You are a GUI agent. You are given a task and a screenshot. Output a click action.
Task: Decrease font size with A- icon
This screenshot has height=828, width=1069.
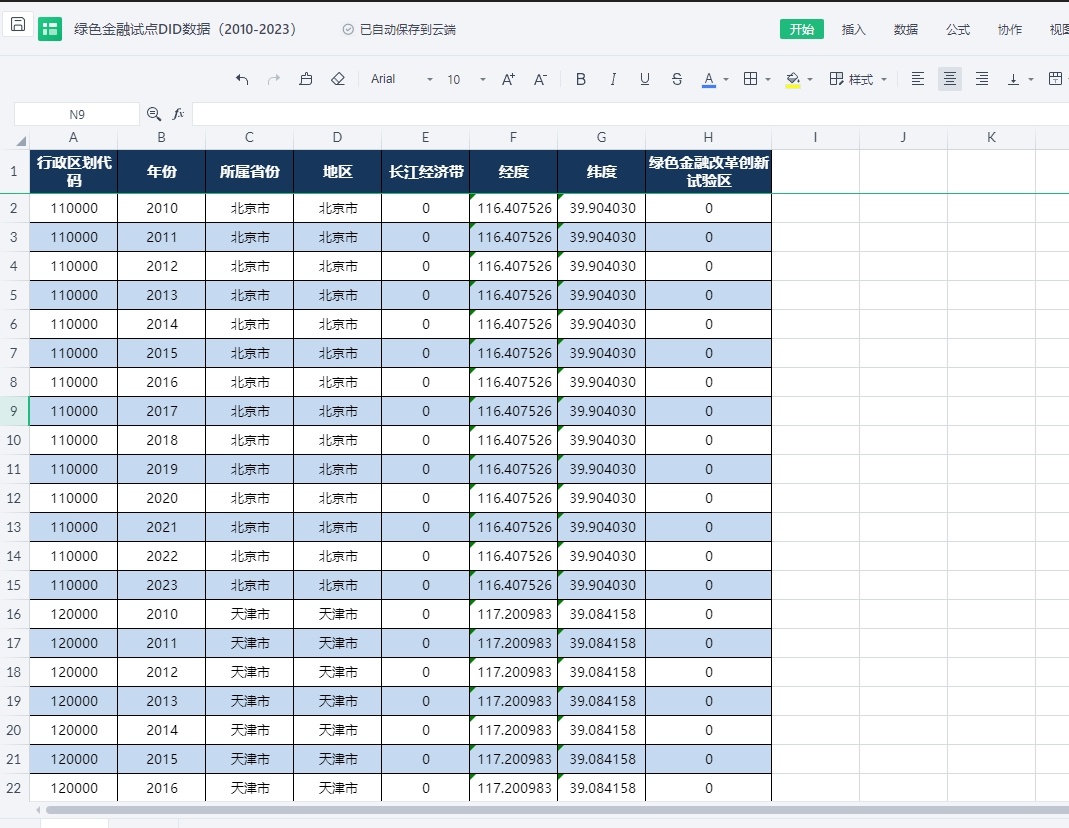point(540,79)
